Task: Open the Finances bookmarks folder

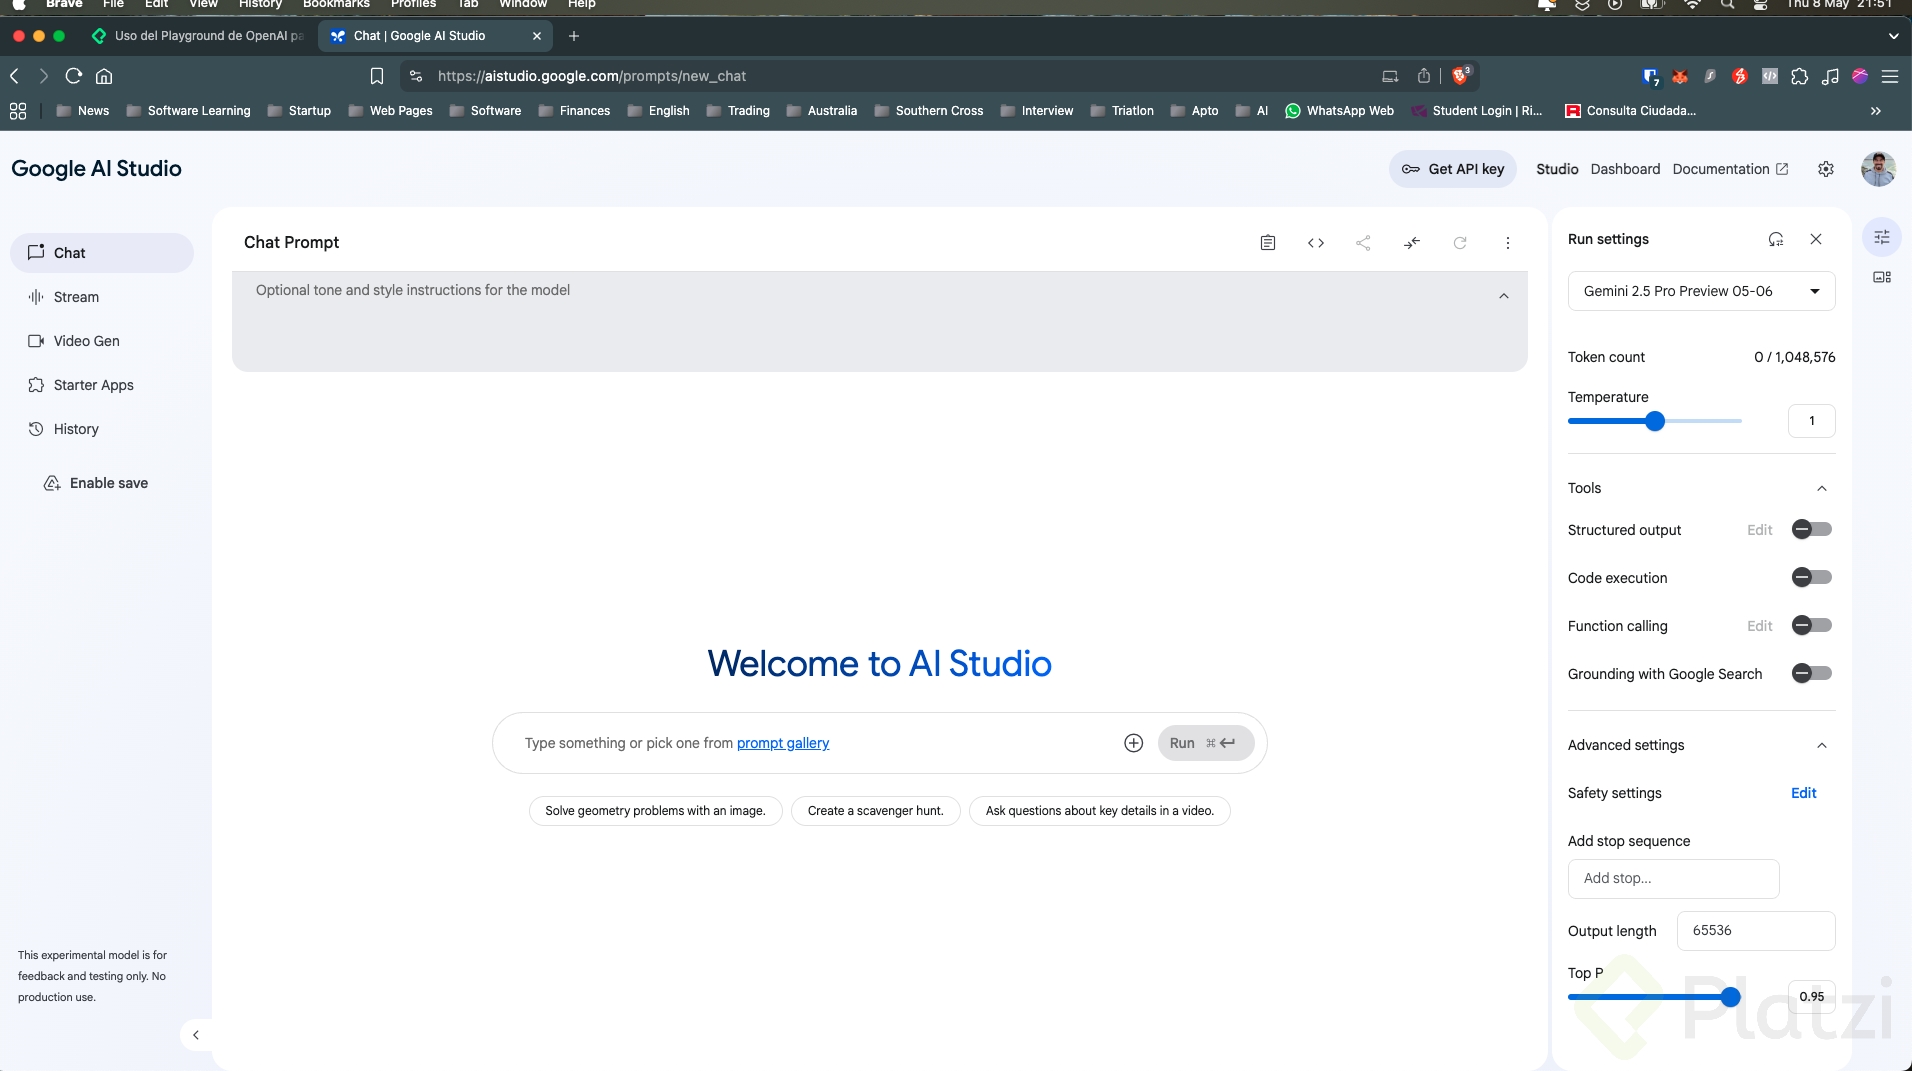Action: tap(575, 111)
